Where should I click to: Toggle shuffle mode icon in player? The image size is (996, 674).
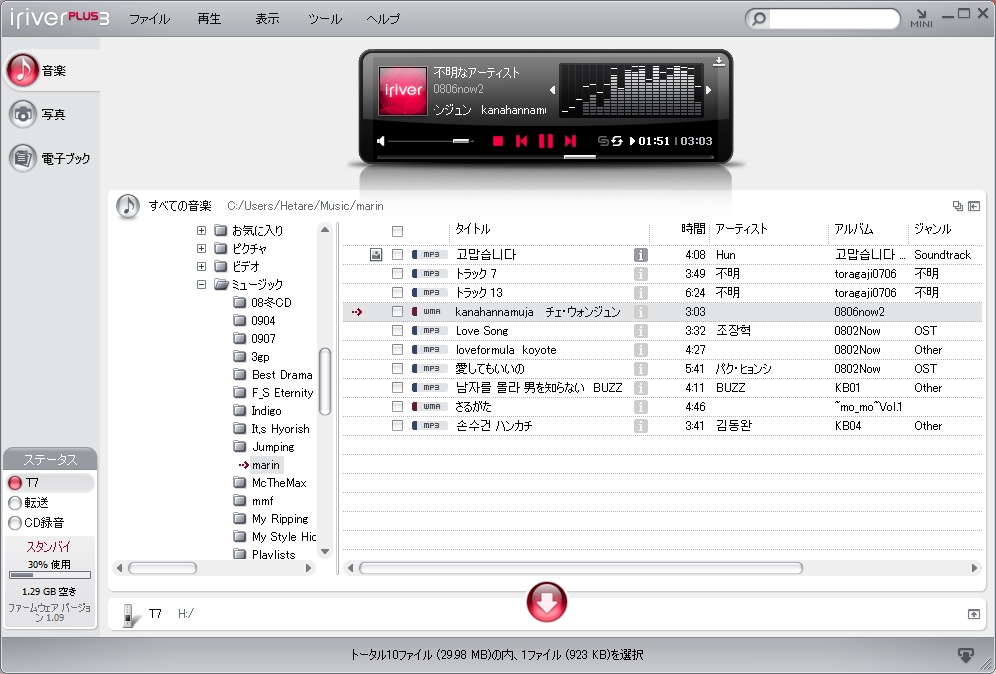(603, 141)
